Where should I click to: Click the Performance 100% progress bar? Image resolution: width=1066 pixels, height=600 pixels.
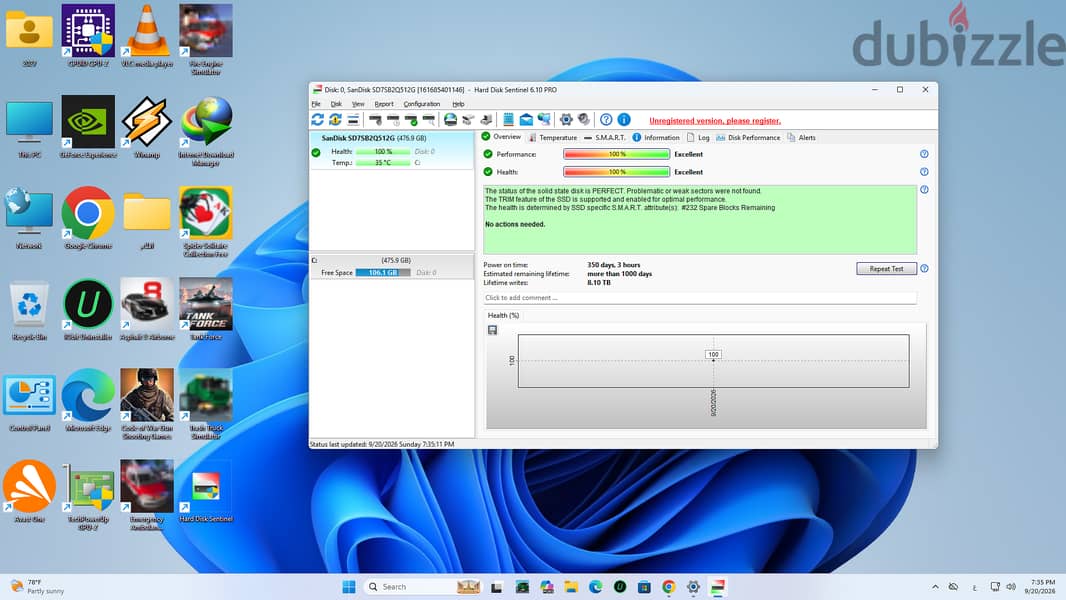tap(617, 154)
